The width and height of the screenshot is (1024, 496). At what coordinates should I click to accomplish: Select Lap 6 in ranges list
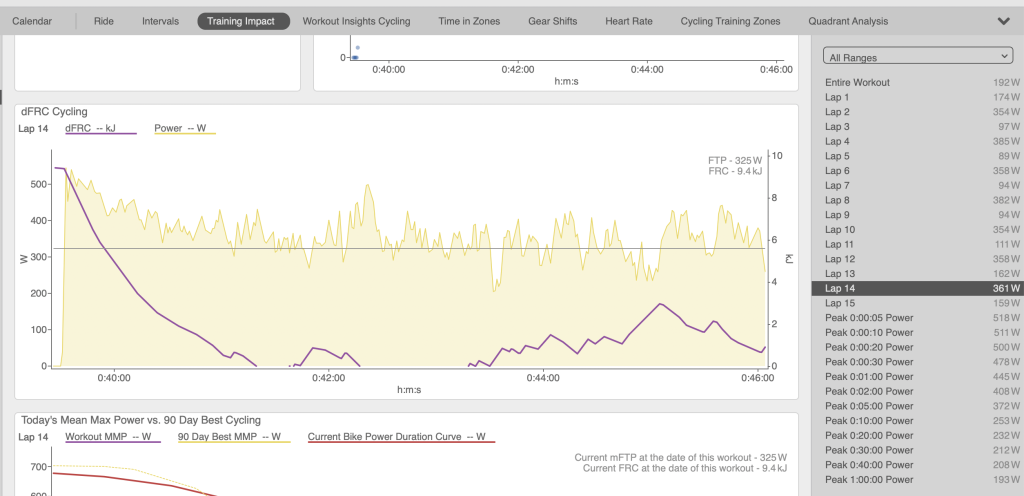918,170
